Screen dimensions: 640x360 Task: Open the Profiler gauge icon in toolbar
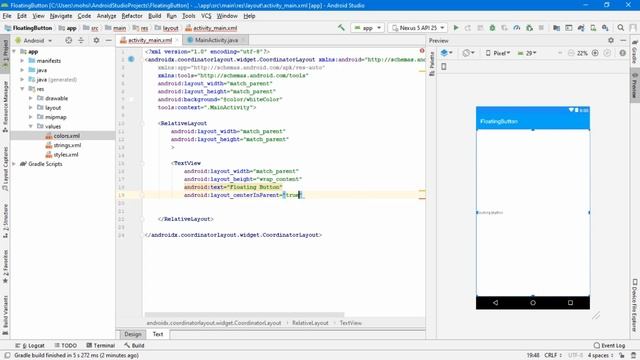pyautogui.click(x=517, y=28)
